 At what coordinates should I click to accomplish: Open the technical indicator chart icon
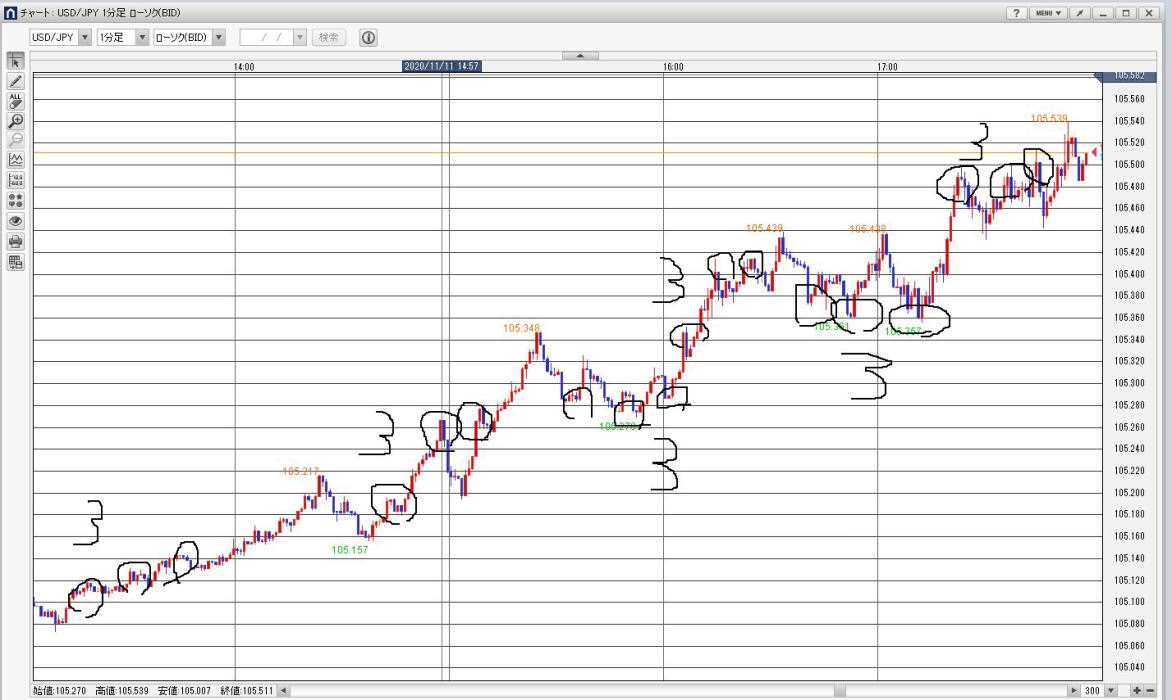coord(15,160)
